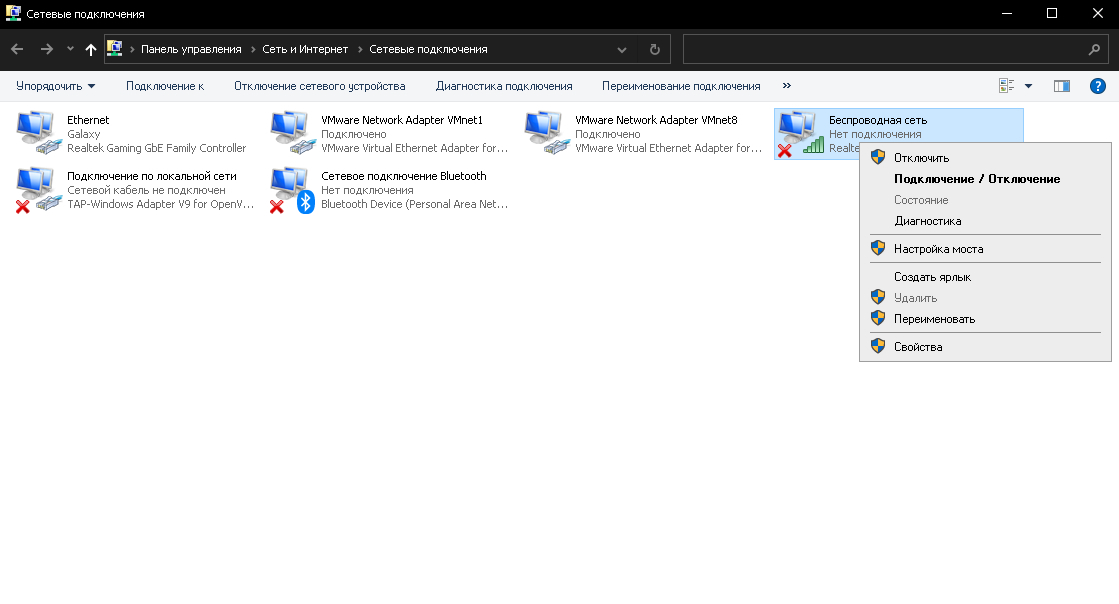Viewport: 1119px width, 604px height.
Task: Toggle the preview pane icon
Action: (1062, 86)
